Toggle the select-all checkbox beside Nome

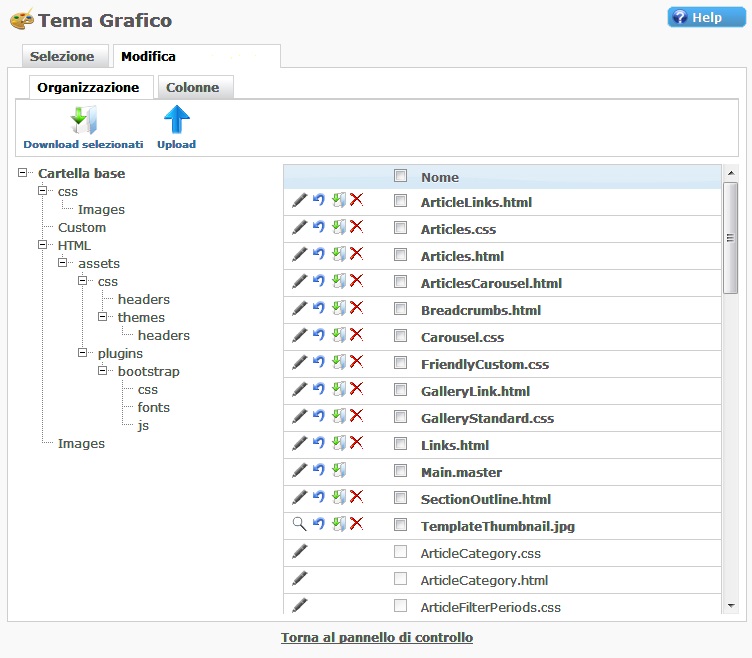coord(400,176)
